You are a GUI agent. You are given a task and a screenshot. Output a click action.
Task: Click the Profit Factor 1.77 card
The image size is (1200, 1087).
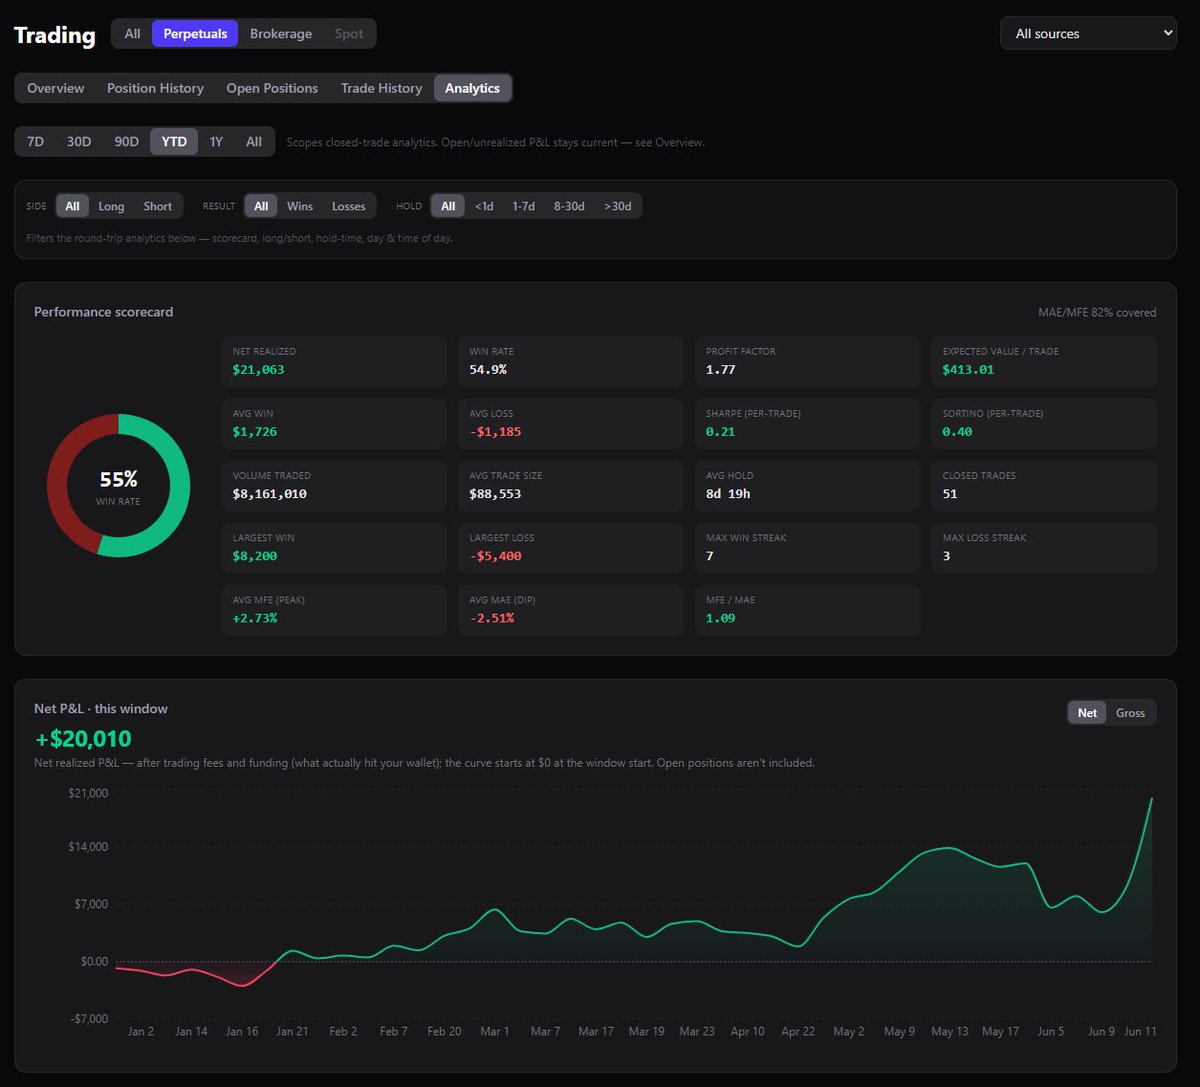807,361
